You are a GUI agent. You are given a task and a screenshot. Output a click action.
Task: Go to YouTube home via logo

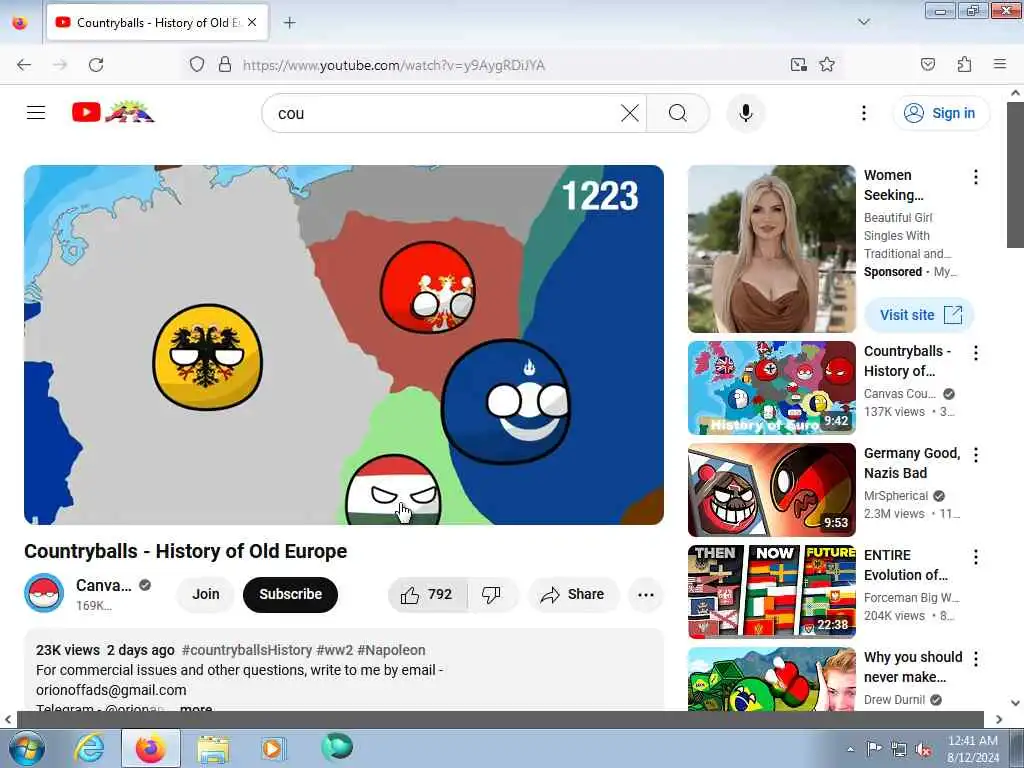tap(113, 113)
